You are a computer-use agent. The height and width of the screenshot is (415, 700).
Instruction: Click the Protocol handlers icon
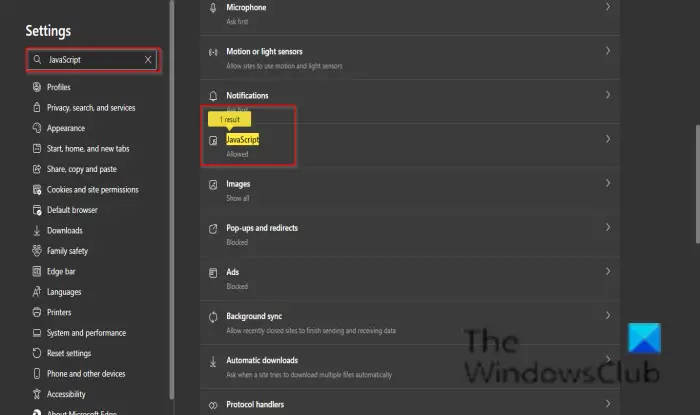pyautogui.click(x=213, y=405)
